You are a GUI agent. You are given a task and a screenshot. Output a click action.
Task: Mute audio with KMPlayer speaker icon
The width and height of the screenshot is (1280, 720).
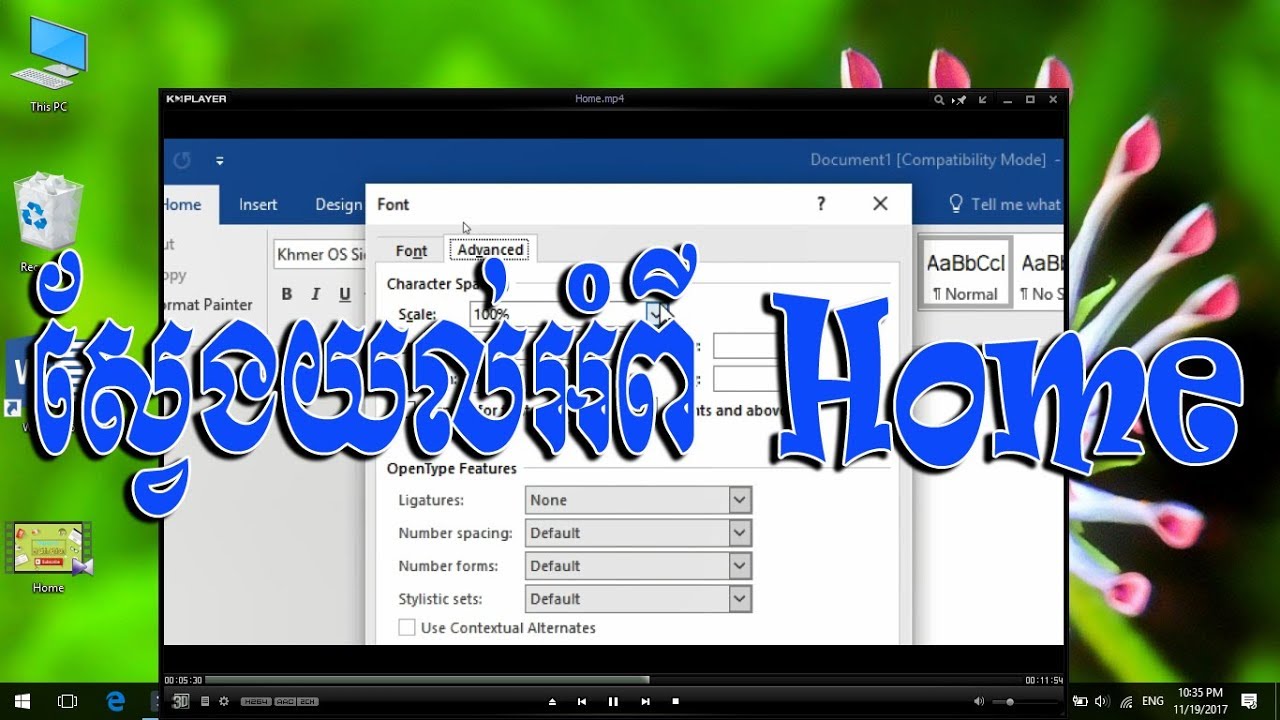coord(979,702)
